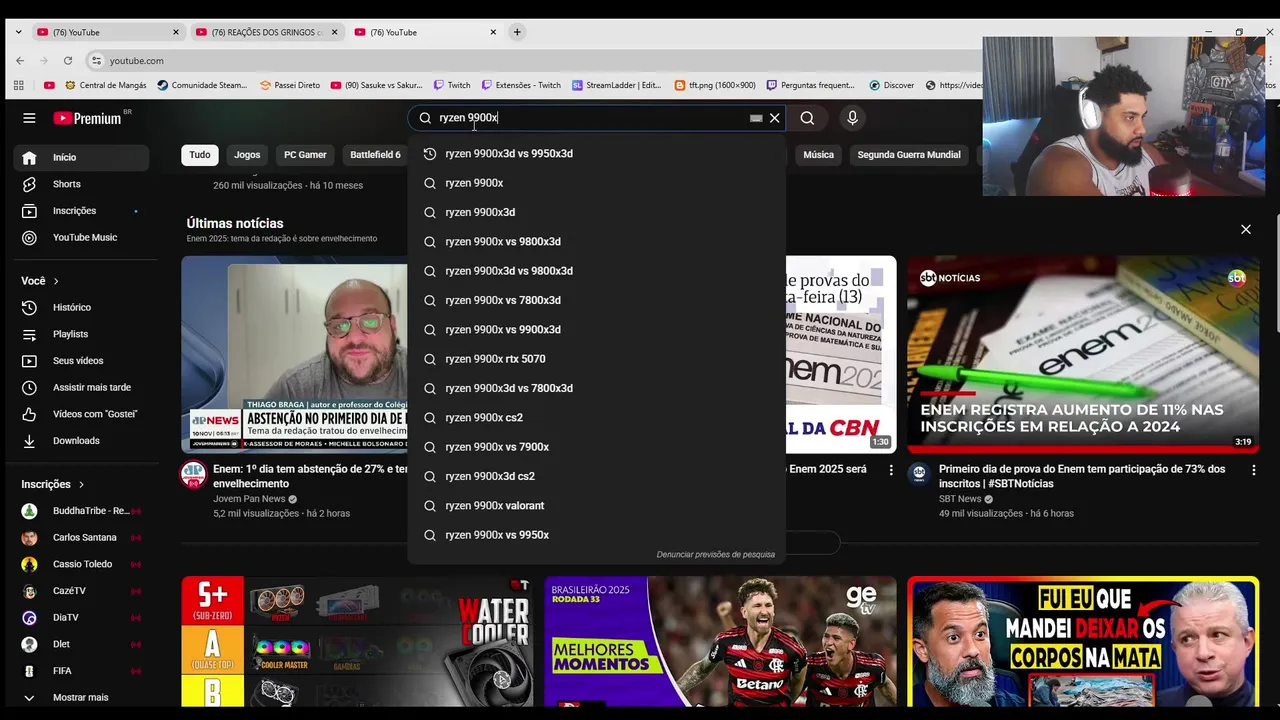
Task: Open Inscrições in the sidebar
Action: coord(81,211)
